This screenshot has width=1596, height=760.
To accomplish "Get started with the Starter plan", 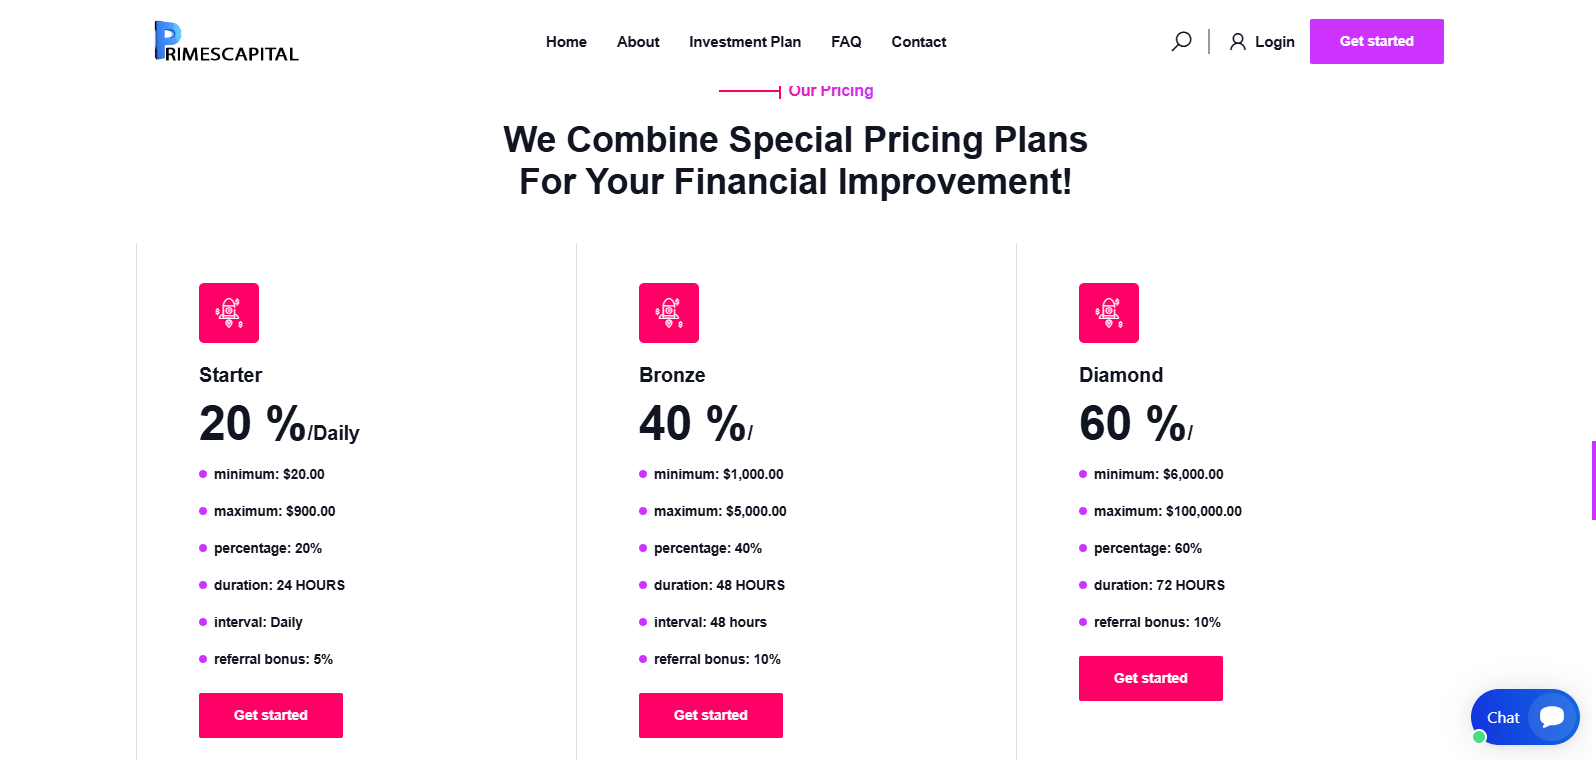I will pos(271,715).
